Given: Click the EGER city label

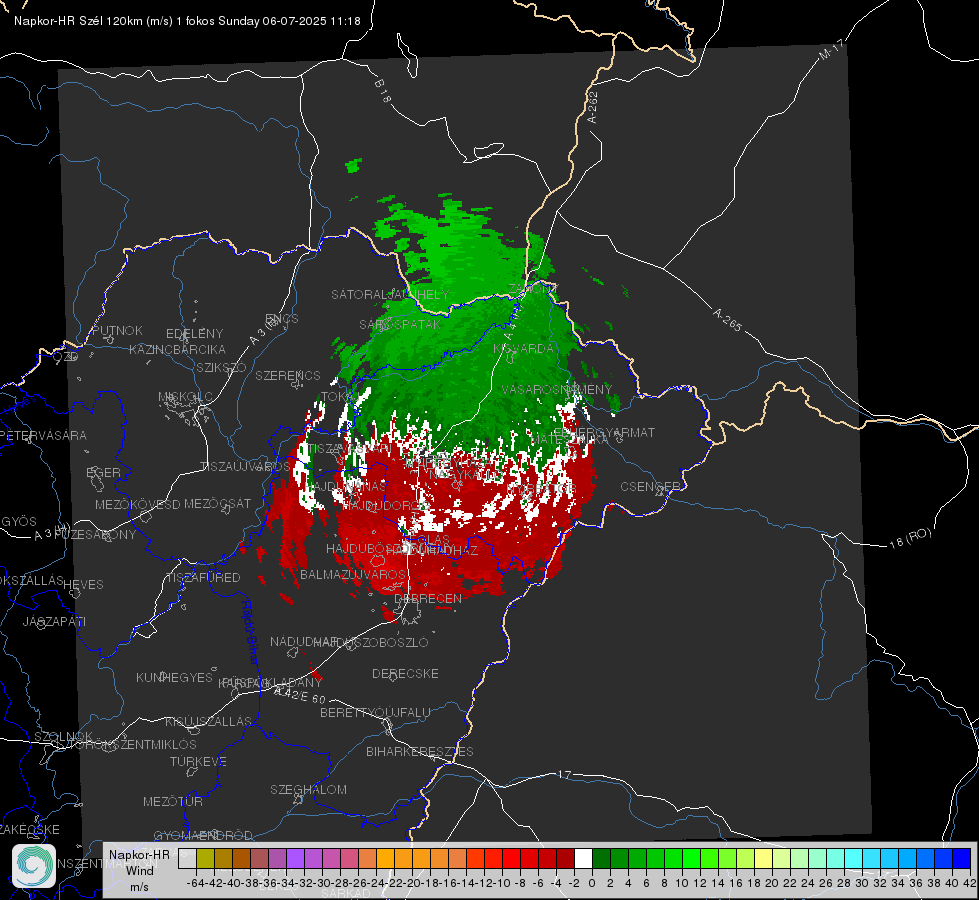Looking at the screenshot, I should point(104,473).
